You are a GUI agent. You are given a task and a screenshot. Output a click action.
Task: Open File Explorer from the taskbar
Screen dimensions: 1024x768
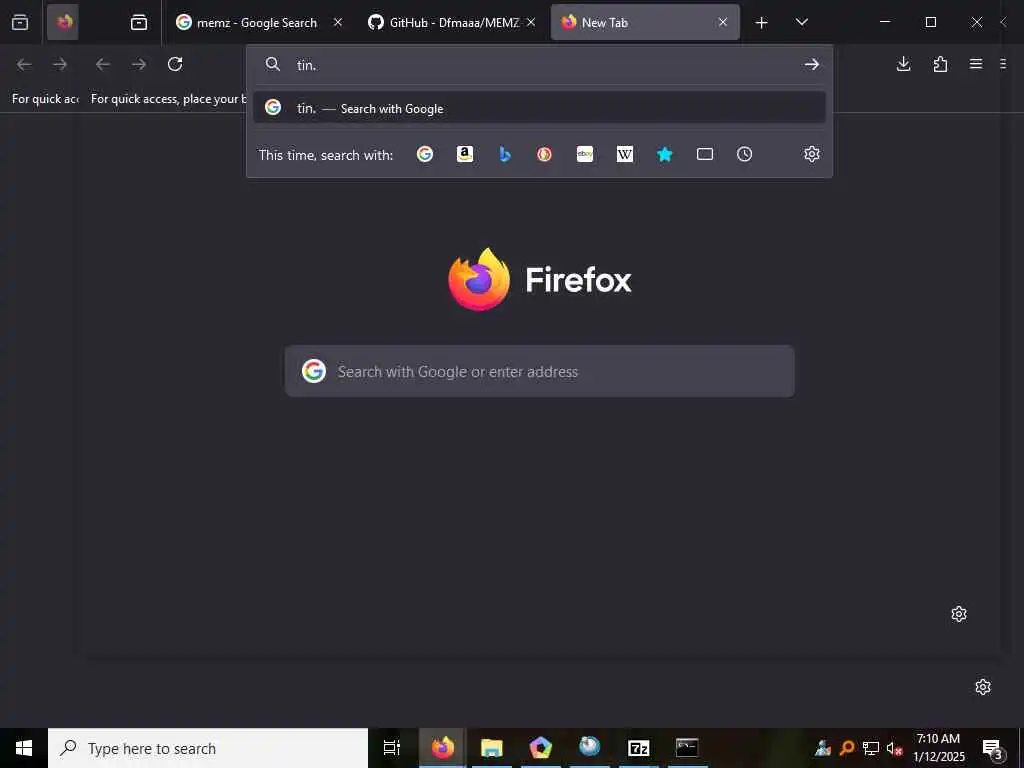(x=491, y=748)
